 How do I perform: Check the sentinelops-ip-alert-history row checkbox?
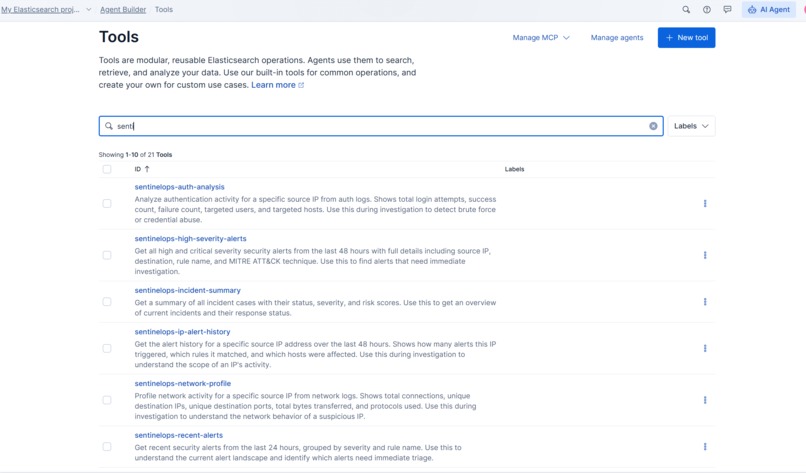click(107, 349)
